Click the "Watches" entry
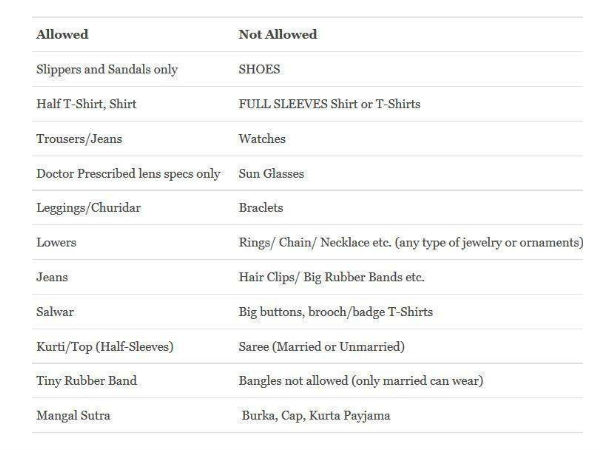This screenshot has height=450, width=600. pos(262,139)
